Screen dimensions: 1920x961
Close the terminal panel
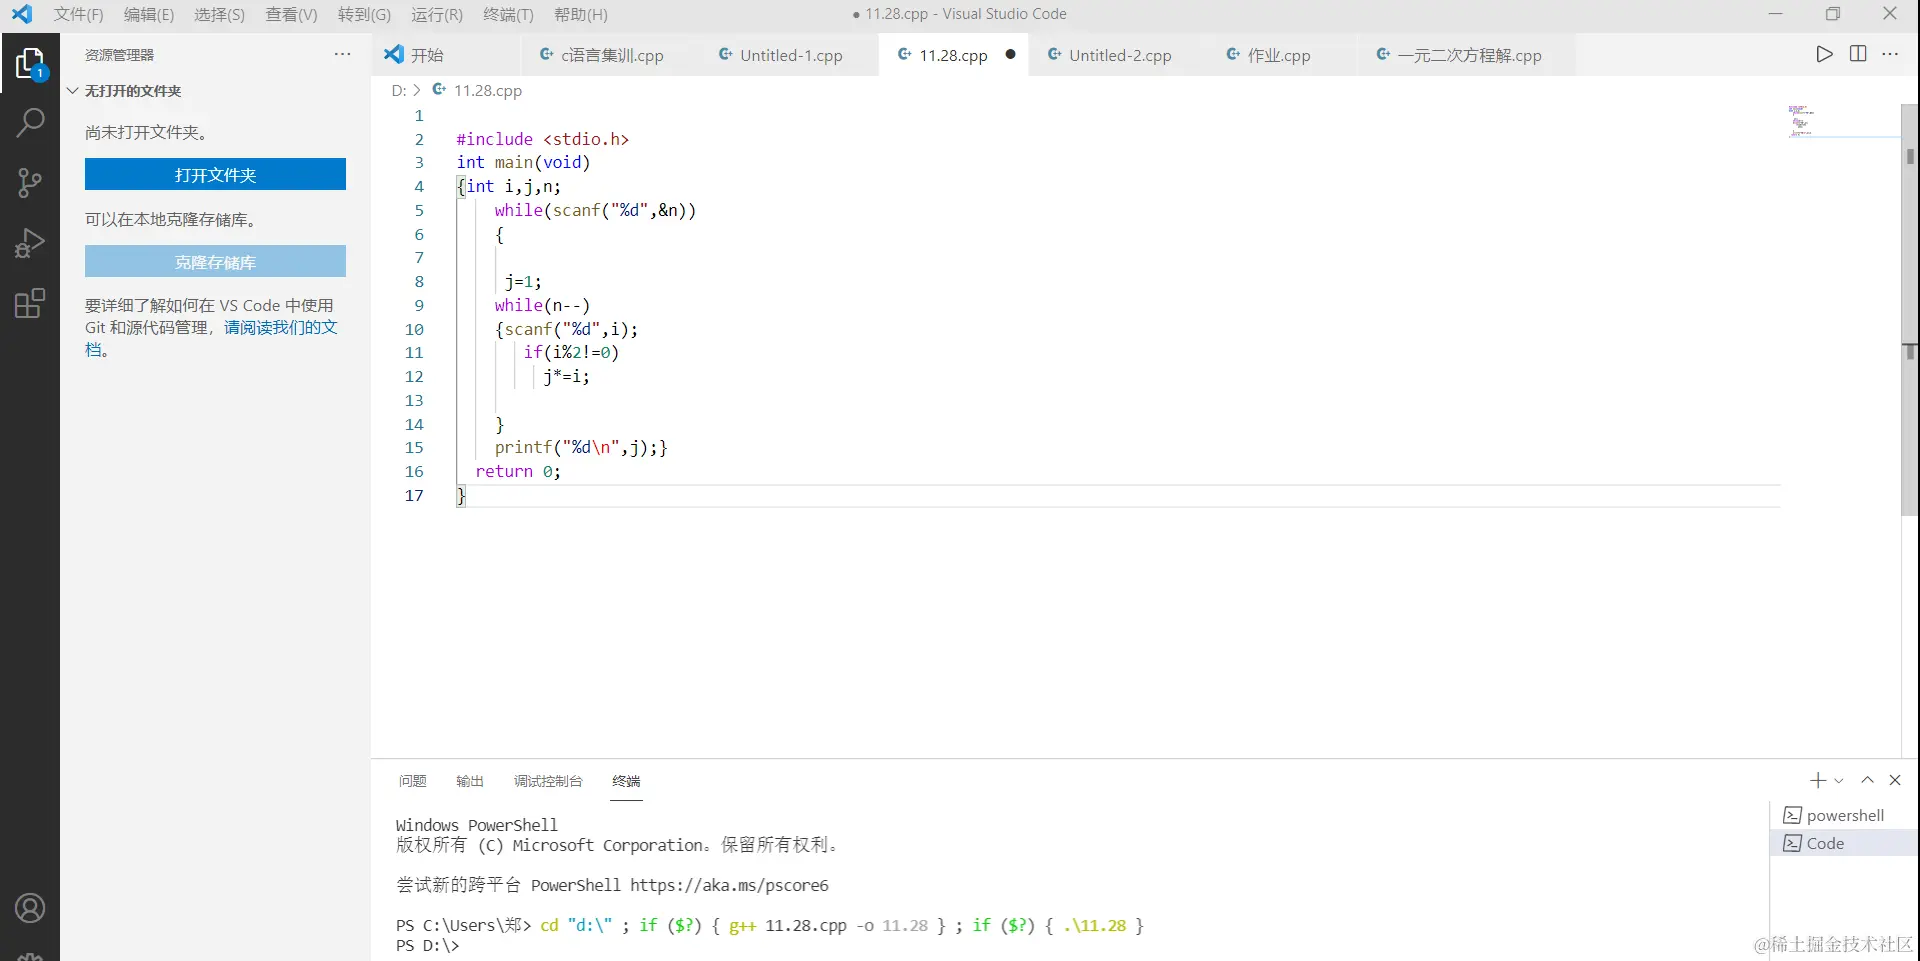(1895, 780)
